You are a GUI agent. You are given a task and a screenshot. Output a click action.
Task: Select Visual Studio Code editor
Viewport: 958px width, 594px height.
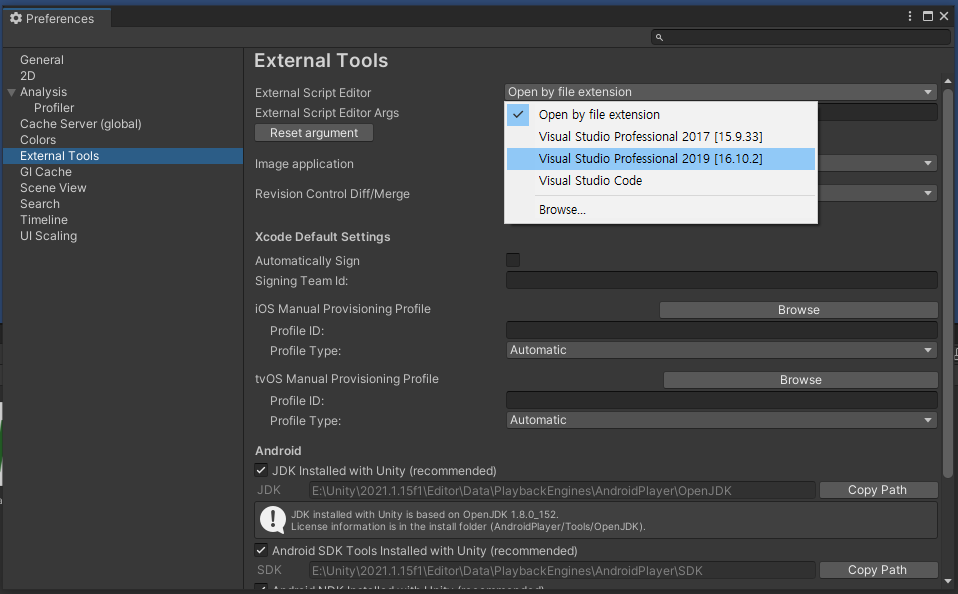[x=661, y=180]
